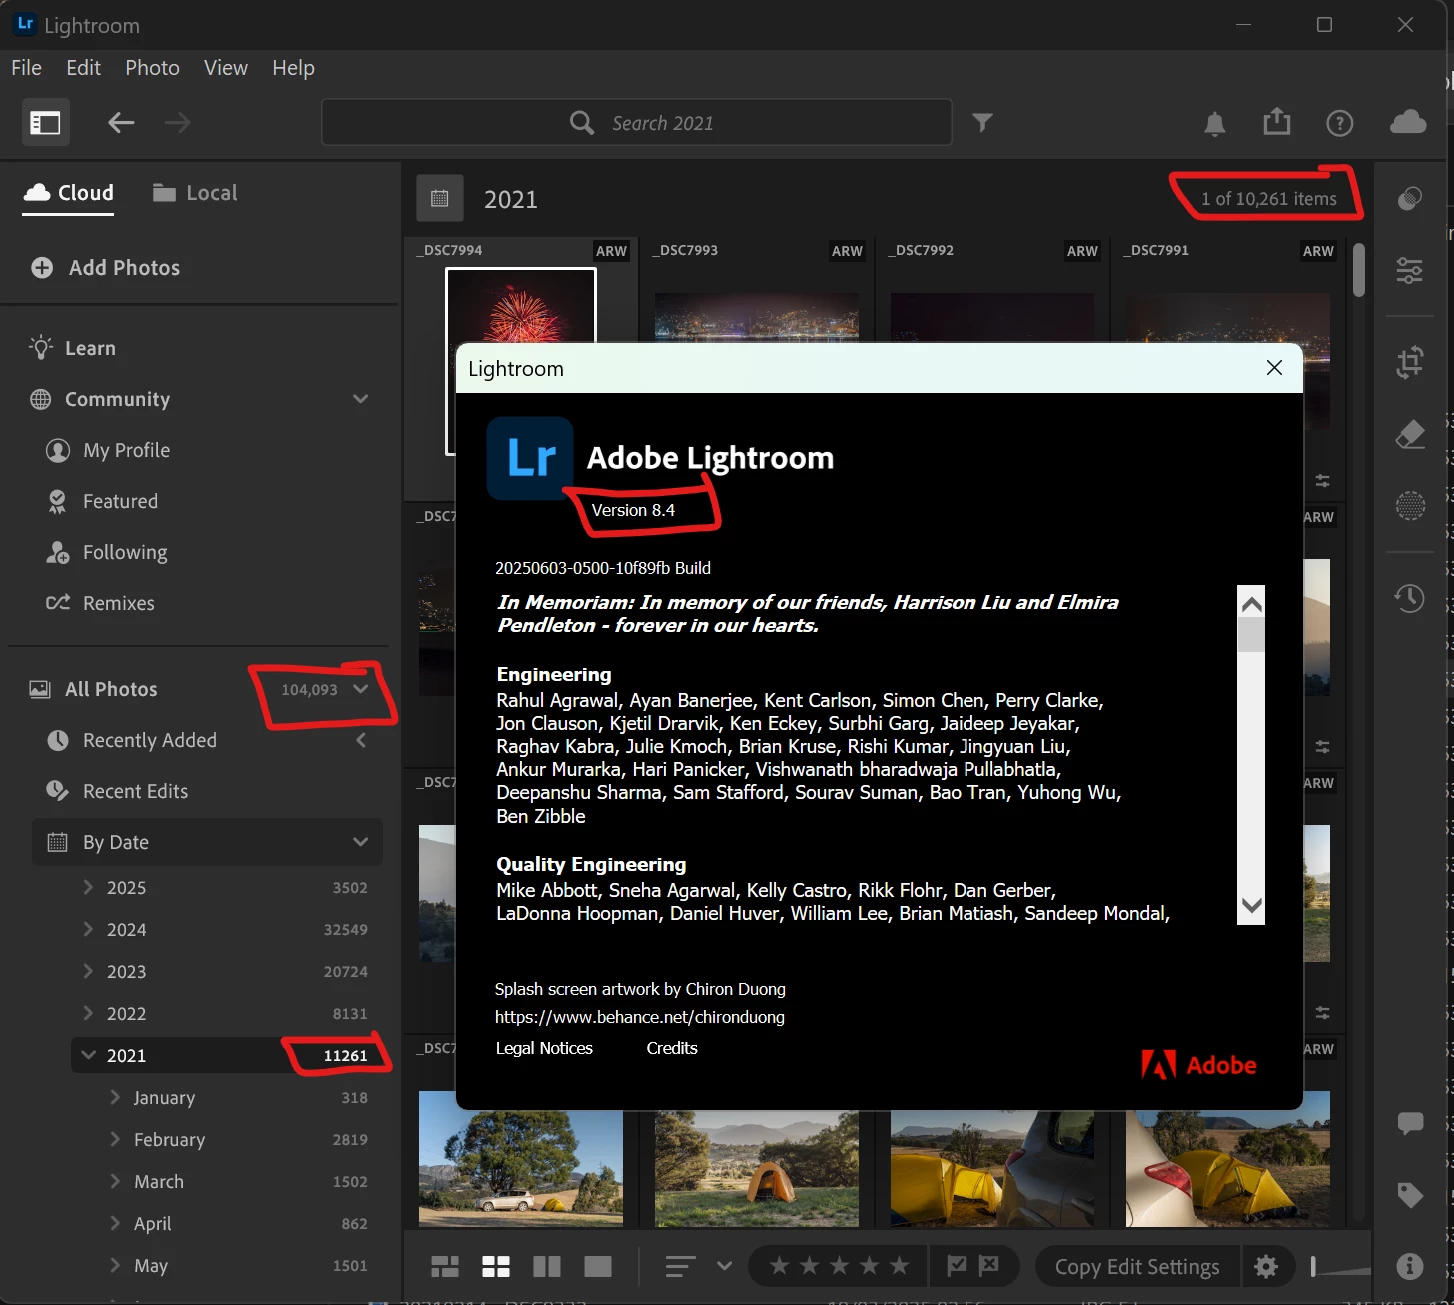This screenshot has height=1305, width=1454.
Task: Go back with the left arrow
Action: (x=121, y=123)
